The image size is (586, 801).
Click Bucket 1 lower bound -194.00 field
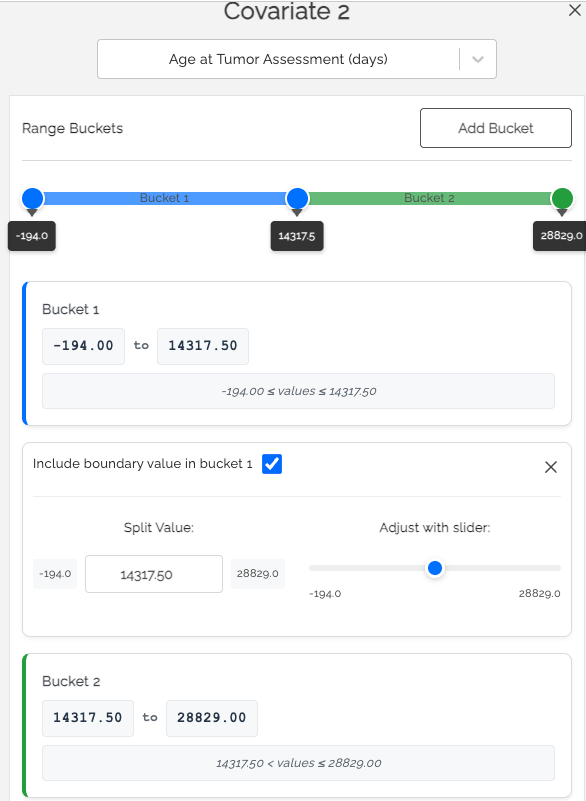(x=83, y=346)
